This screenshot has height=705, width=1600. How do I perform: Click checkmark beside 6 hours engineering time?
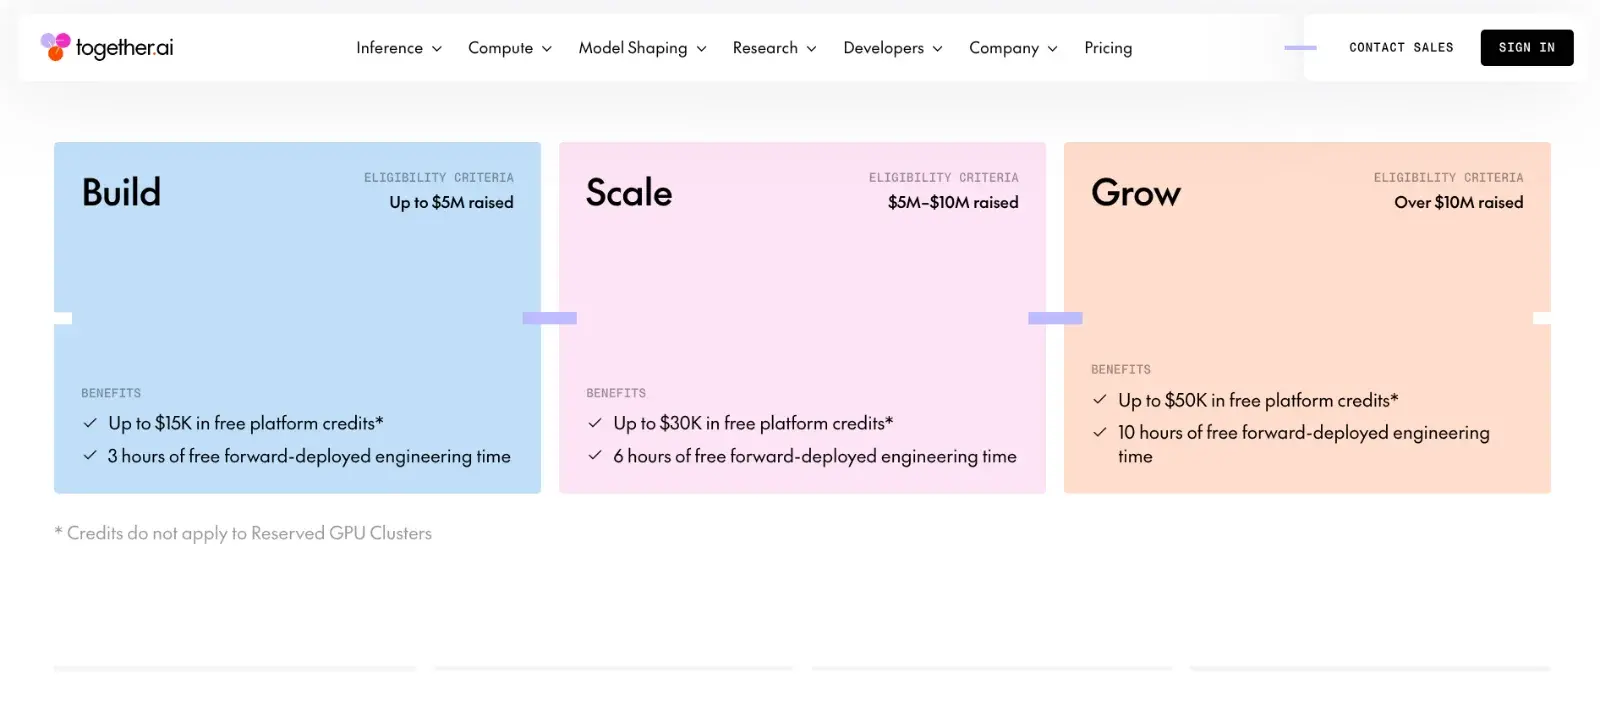(595, 455)
